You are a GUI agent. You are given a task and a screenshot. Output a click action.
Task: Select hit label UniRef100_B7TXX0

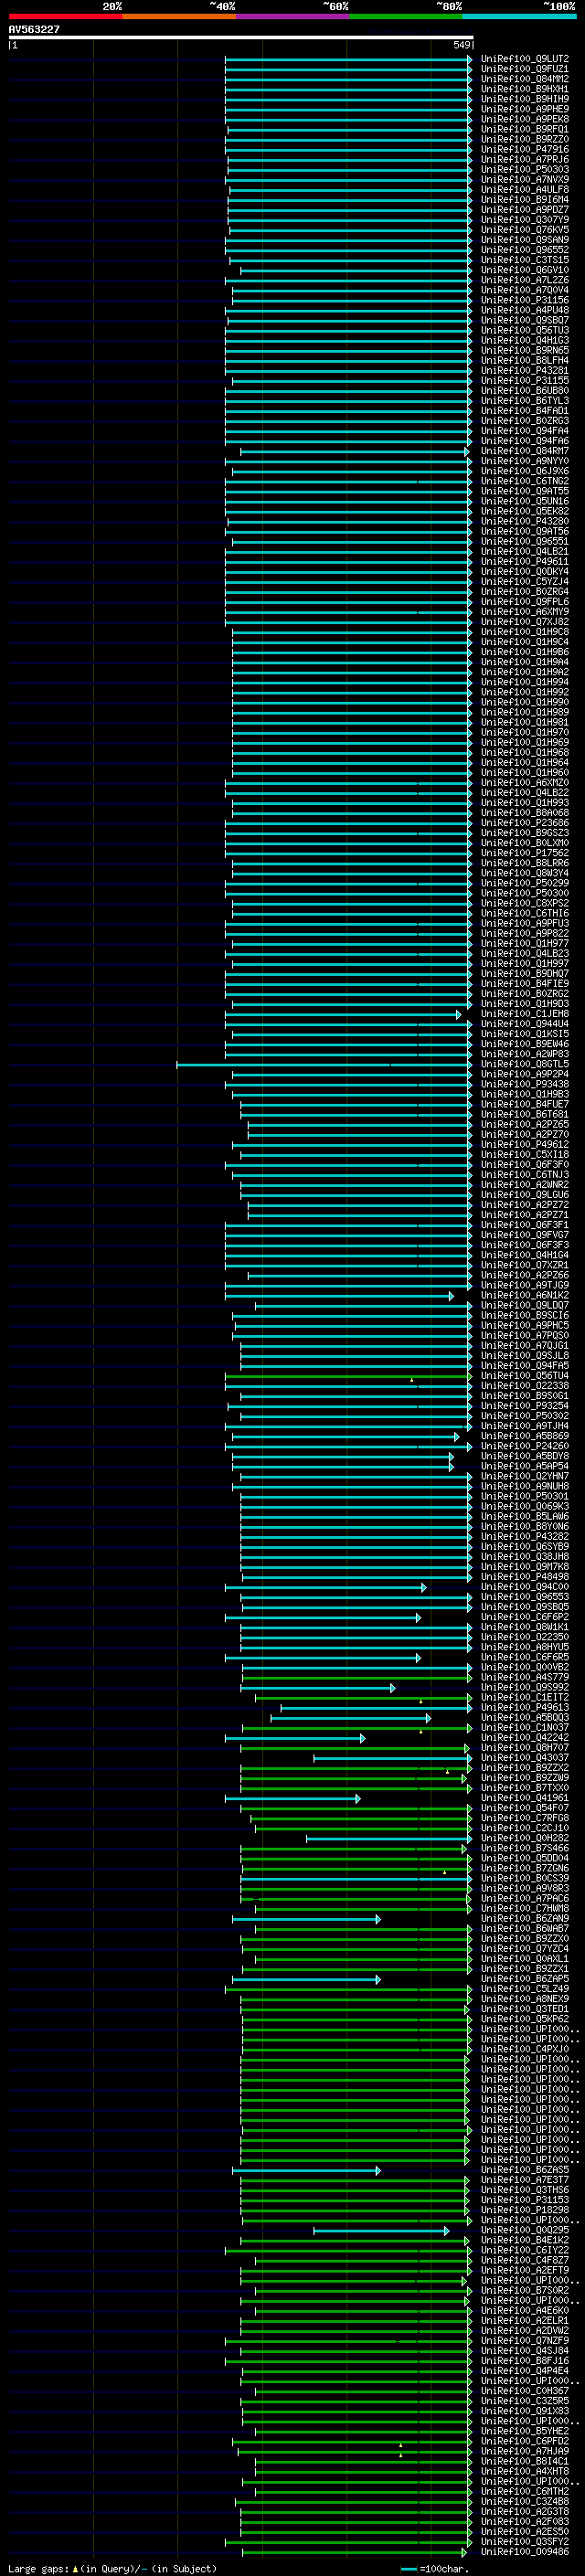coord(525,1788)
